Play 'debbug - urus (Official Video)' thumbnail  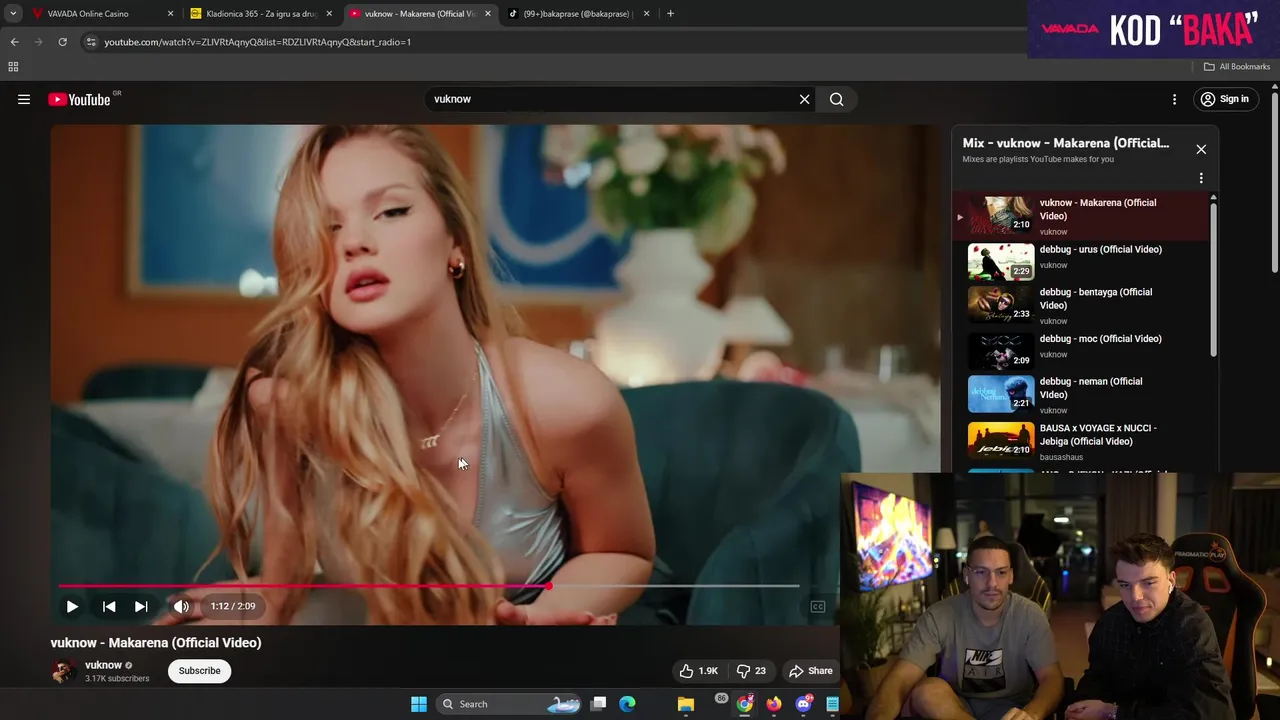pyautogui.click(x=1001, y=261)
